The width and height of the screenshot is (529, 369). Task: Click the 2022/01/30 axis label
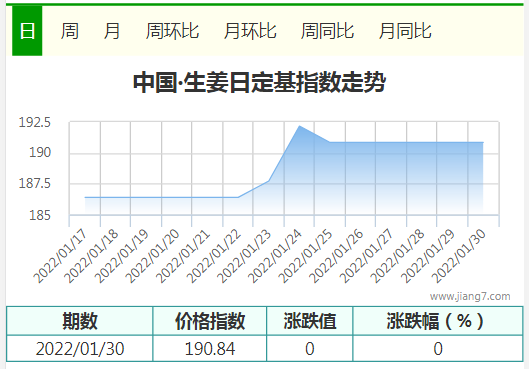pyautogui.click(x=459, y=256)
